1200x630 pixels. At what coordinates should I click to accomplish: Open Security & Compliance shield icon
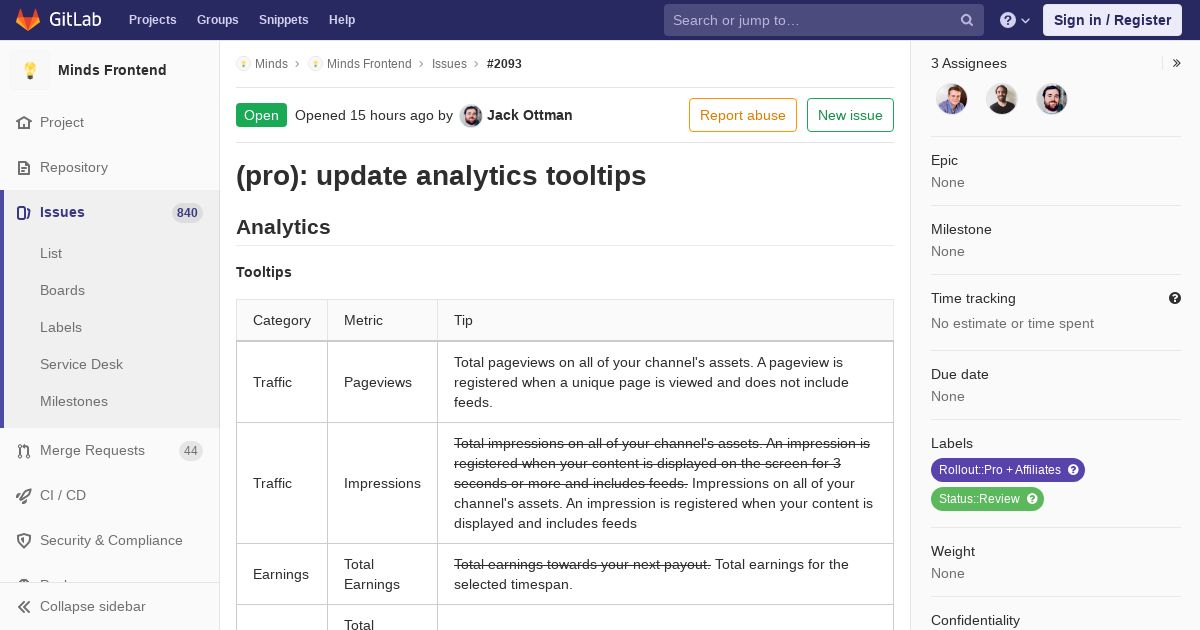click(x=24, y=541)
